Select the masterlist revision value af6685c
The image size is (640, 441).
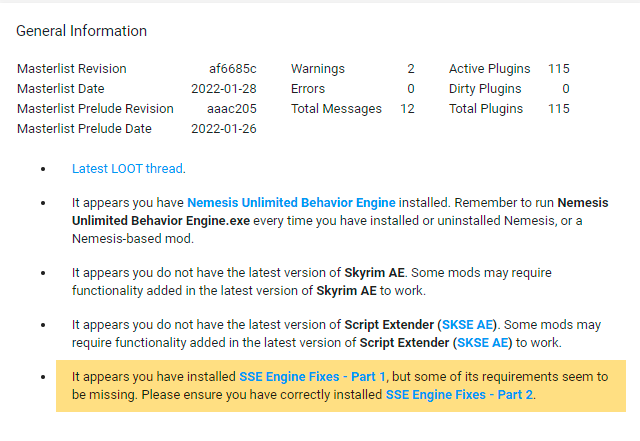pyautogui.click(x=233, y=69)
